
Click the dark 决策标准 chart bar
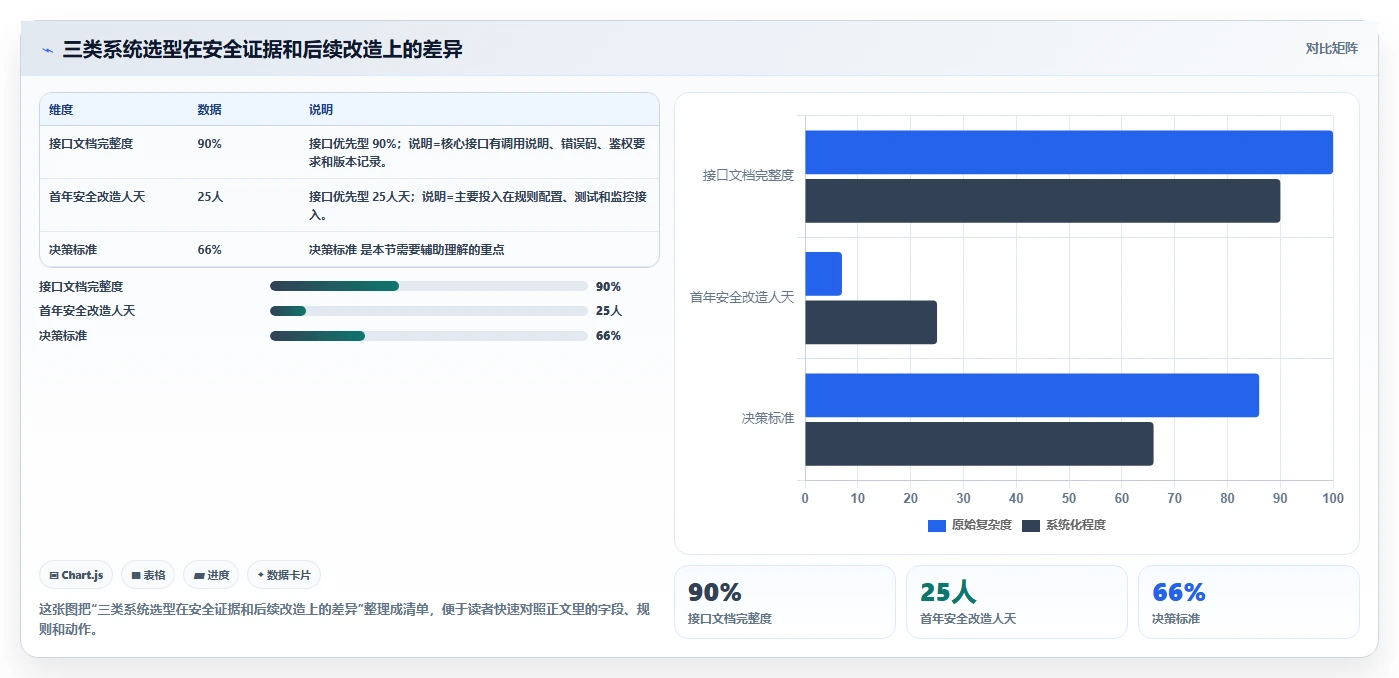[979, 444]
